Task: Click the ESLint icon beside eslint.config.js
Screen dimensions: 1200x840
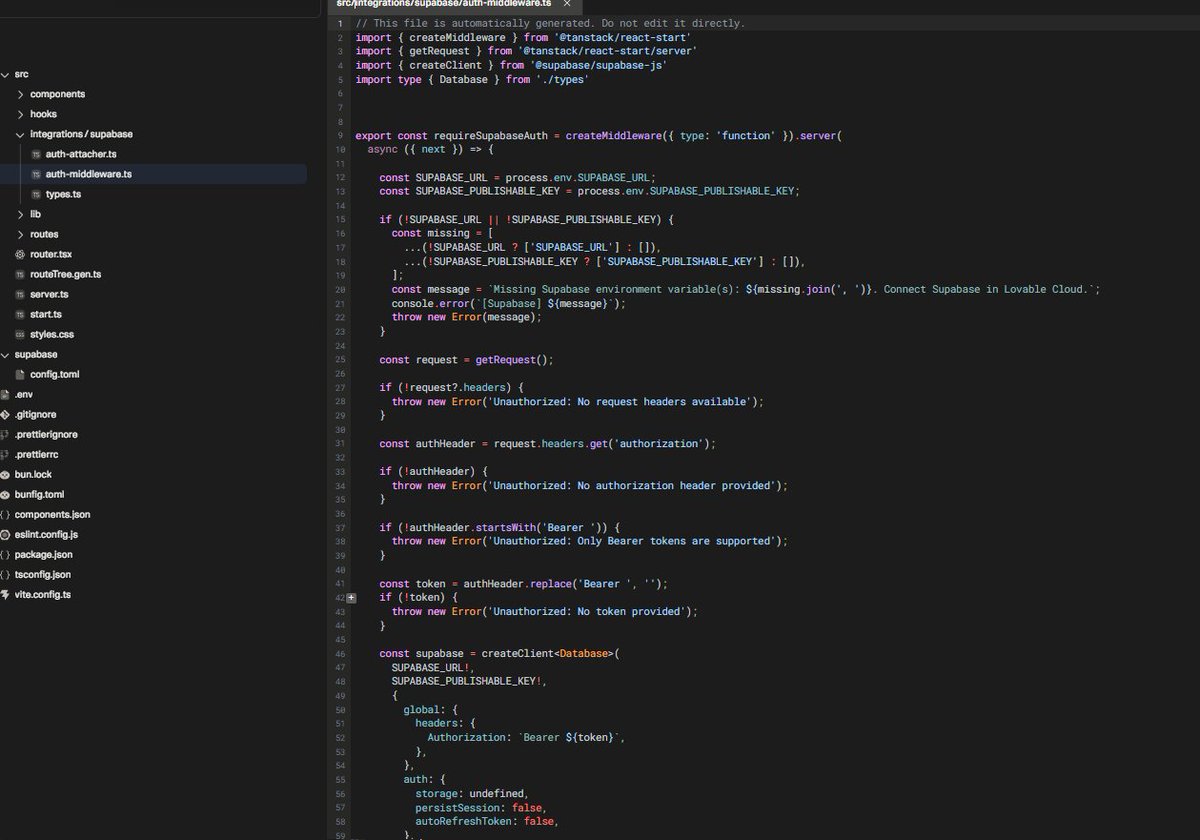Action: [x=5, y=535]
